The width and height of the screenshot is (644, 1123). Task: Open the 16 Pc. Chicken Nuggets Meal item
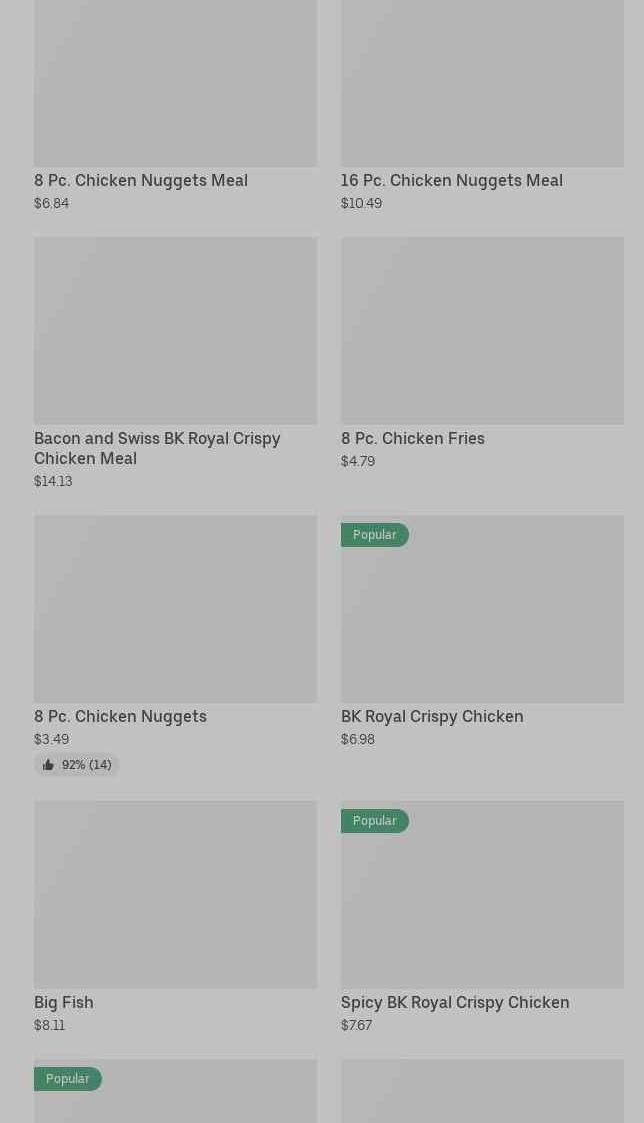[451, 180]
